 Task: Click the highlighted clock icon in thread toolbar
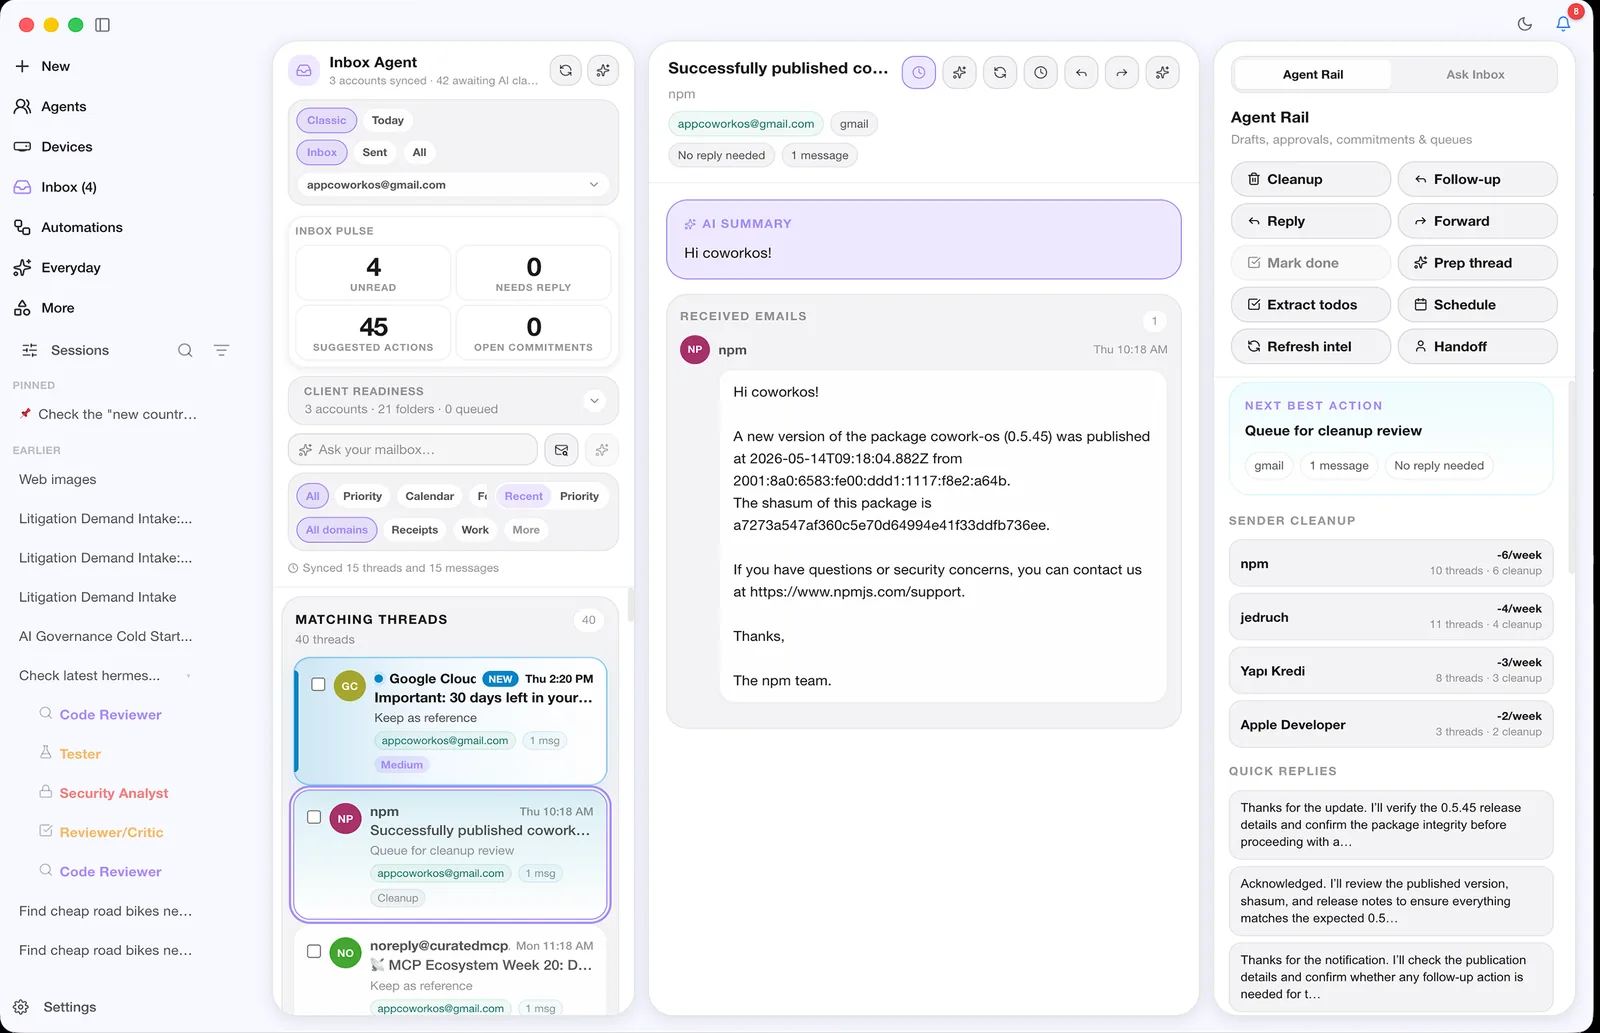point(919,72)
